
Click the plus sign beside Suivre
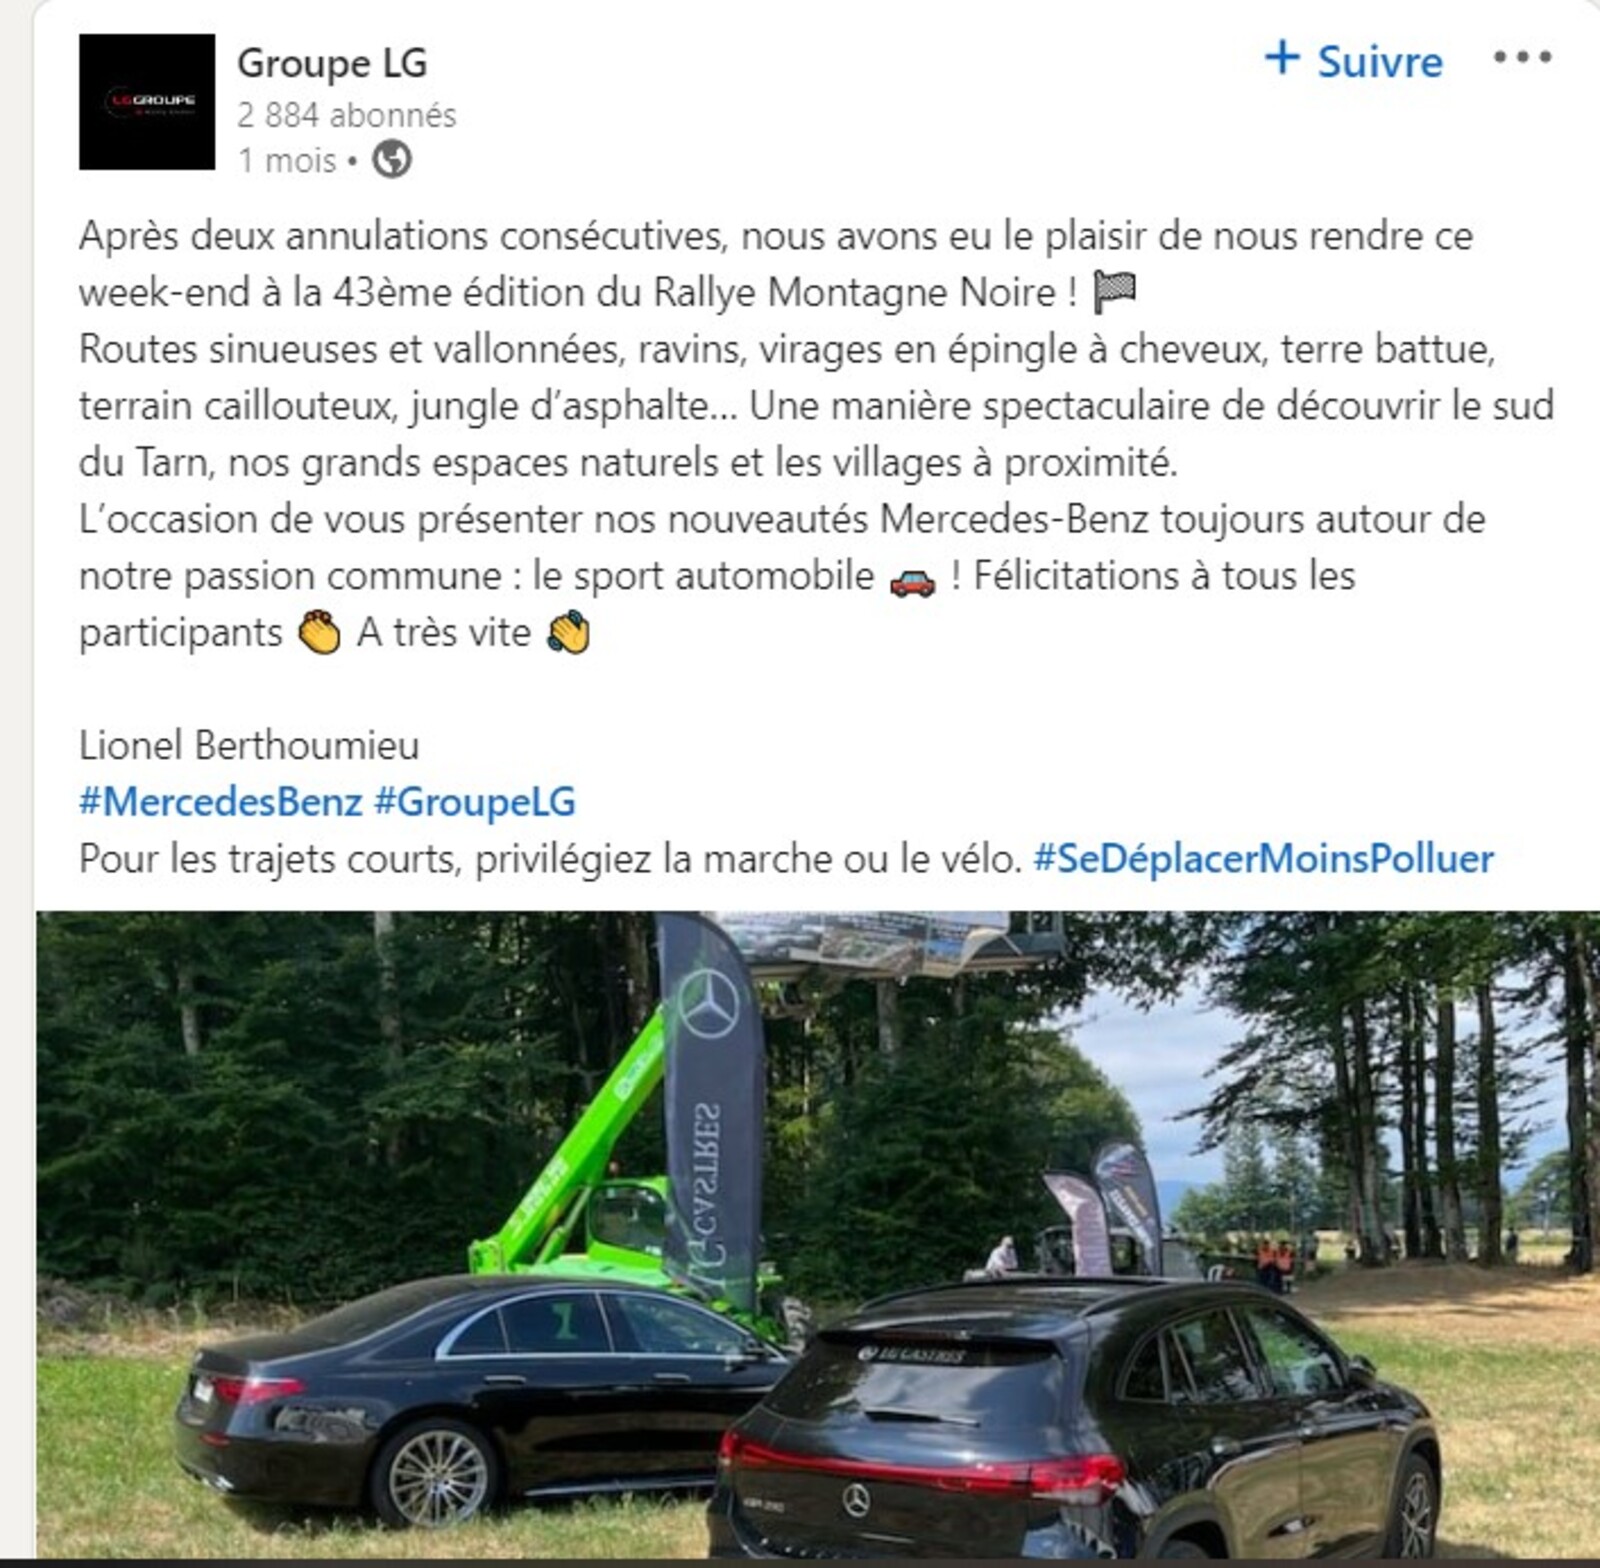click(x=1282, y=58)
